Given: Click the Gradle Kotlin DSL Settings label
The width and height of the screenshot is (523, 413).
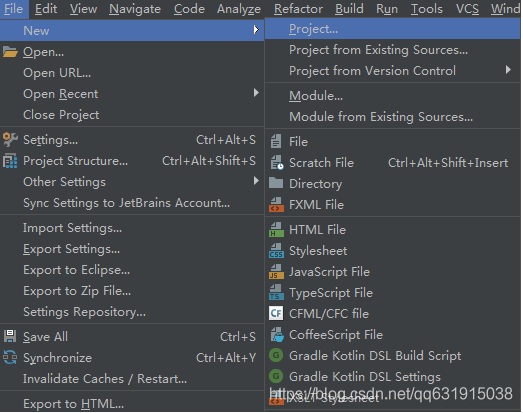Looking at the screenshot, I should click(x=365, y=377).
